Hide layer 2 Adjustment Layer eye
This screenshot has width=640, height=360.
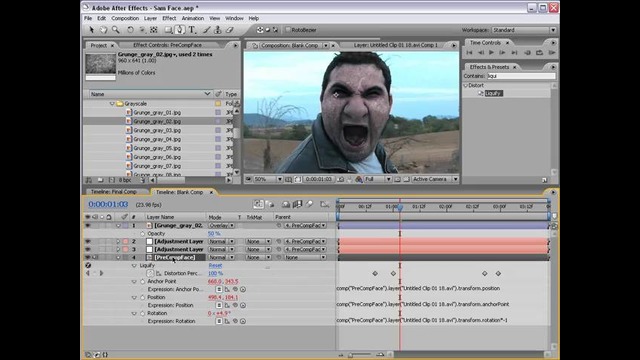click(87, 242)
